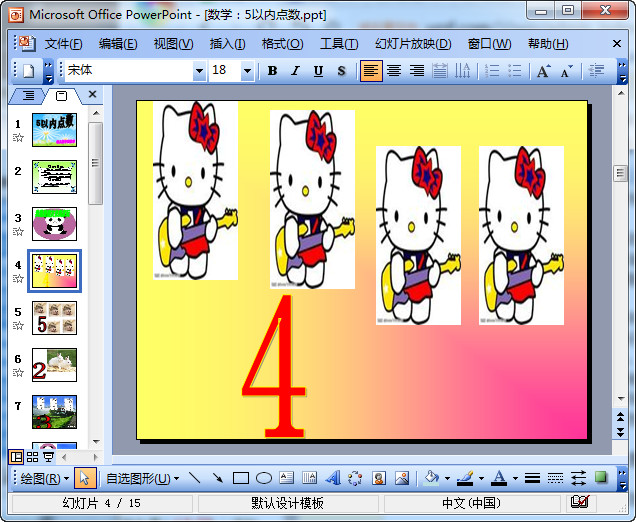This screenshot has height=522, width=636.
Task: Click the font name field 宋体
Action: click(x=129, y=71)
